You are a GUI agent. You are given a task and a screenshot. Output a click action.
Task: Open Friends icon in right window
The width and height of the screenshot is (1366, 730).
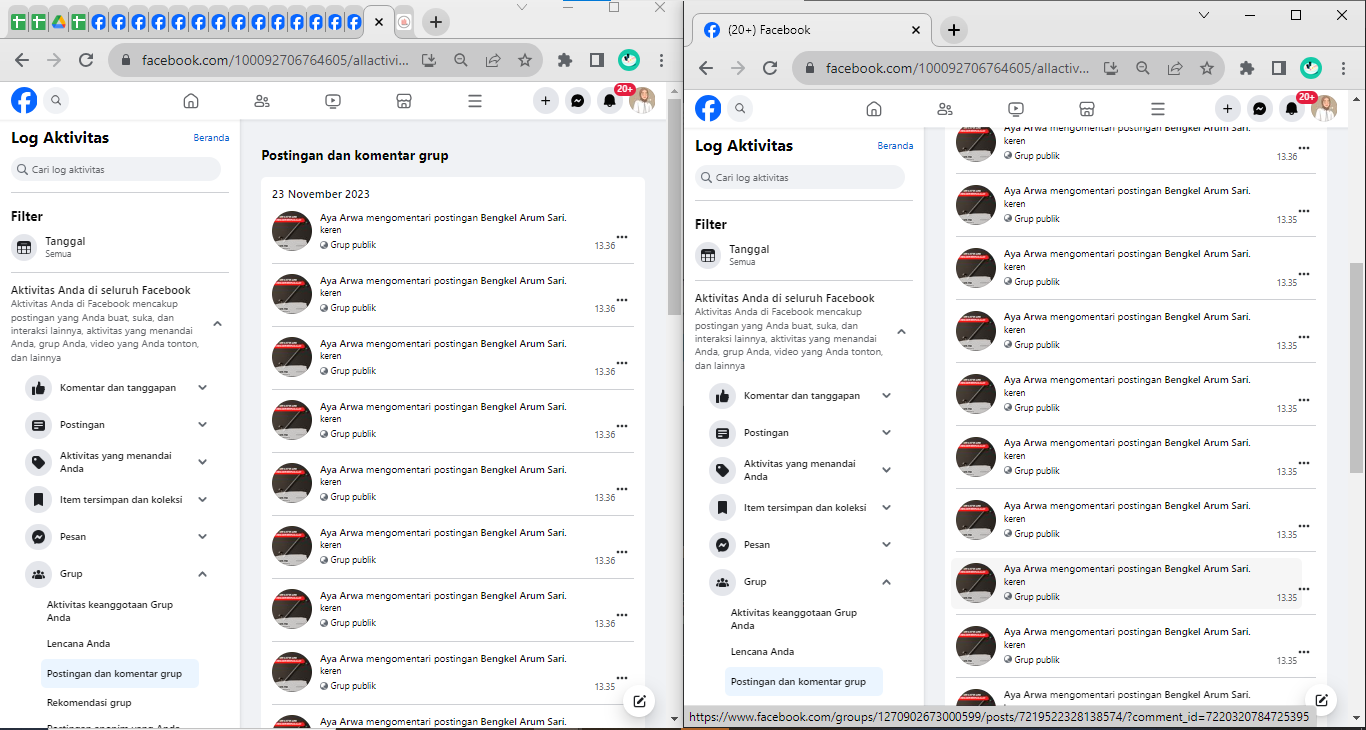(x=945, y=108)
